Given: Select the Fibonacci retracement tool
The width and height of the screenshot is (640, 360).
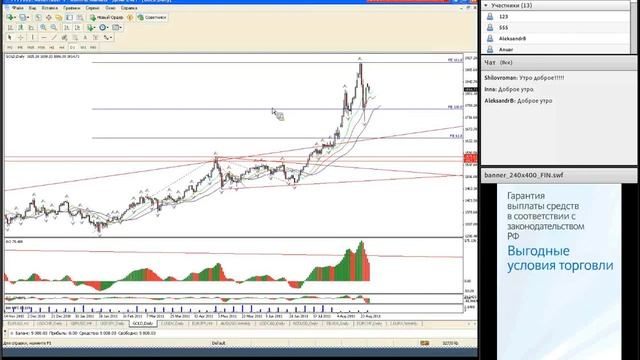Looking at the screenshot, I should (x=75, y=38).
